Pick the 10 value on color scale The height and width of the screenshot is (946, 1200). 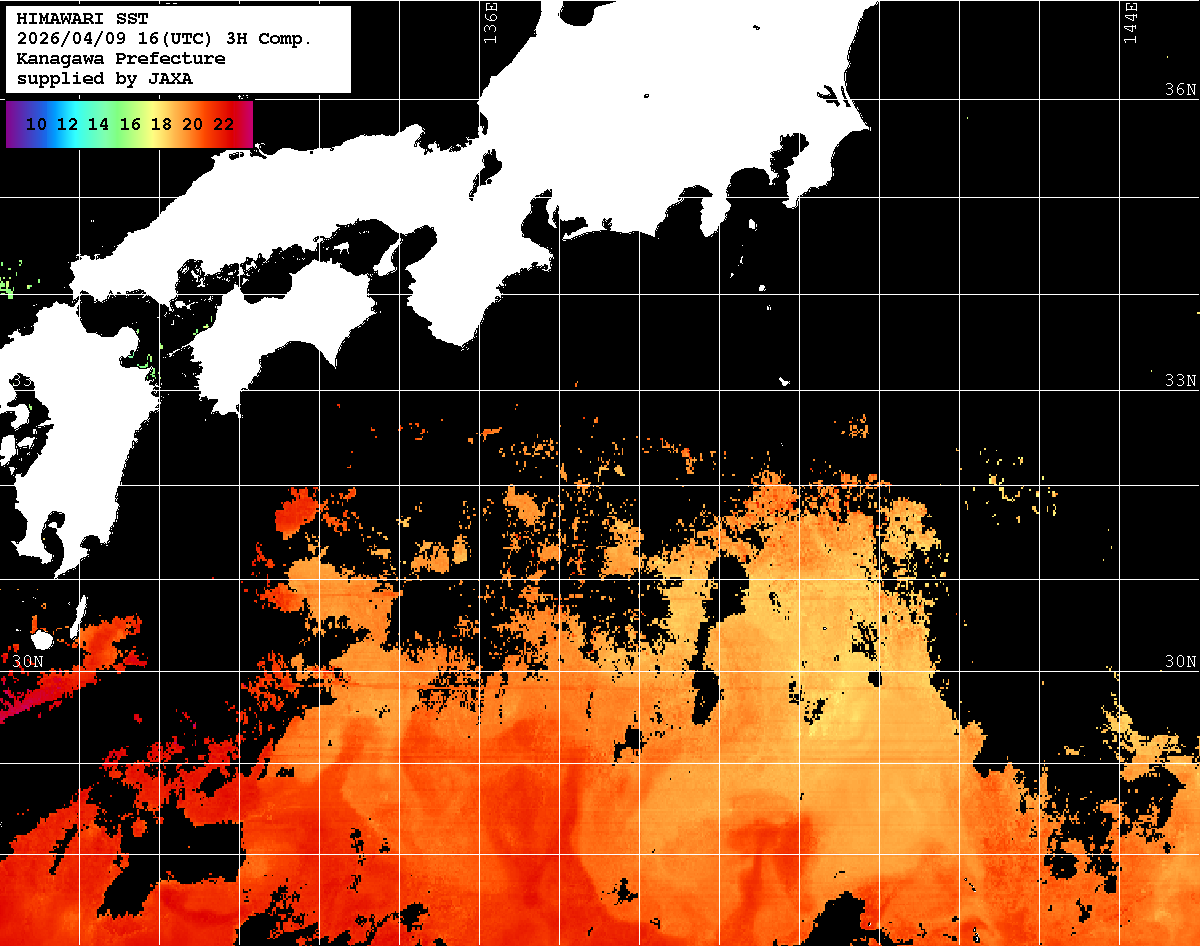tap(36, 125)
